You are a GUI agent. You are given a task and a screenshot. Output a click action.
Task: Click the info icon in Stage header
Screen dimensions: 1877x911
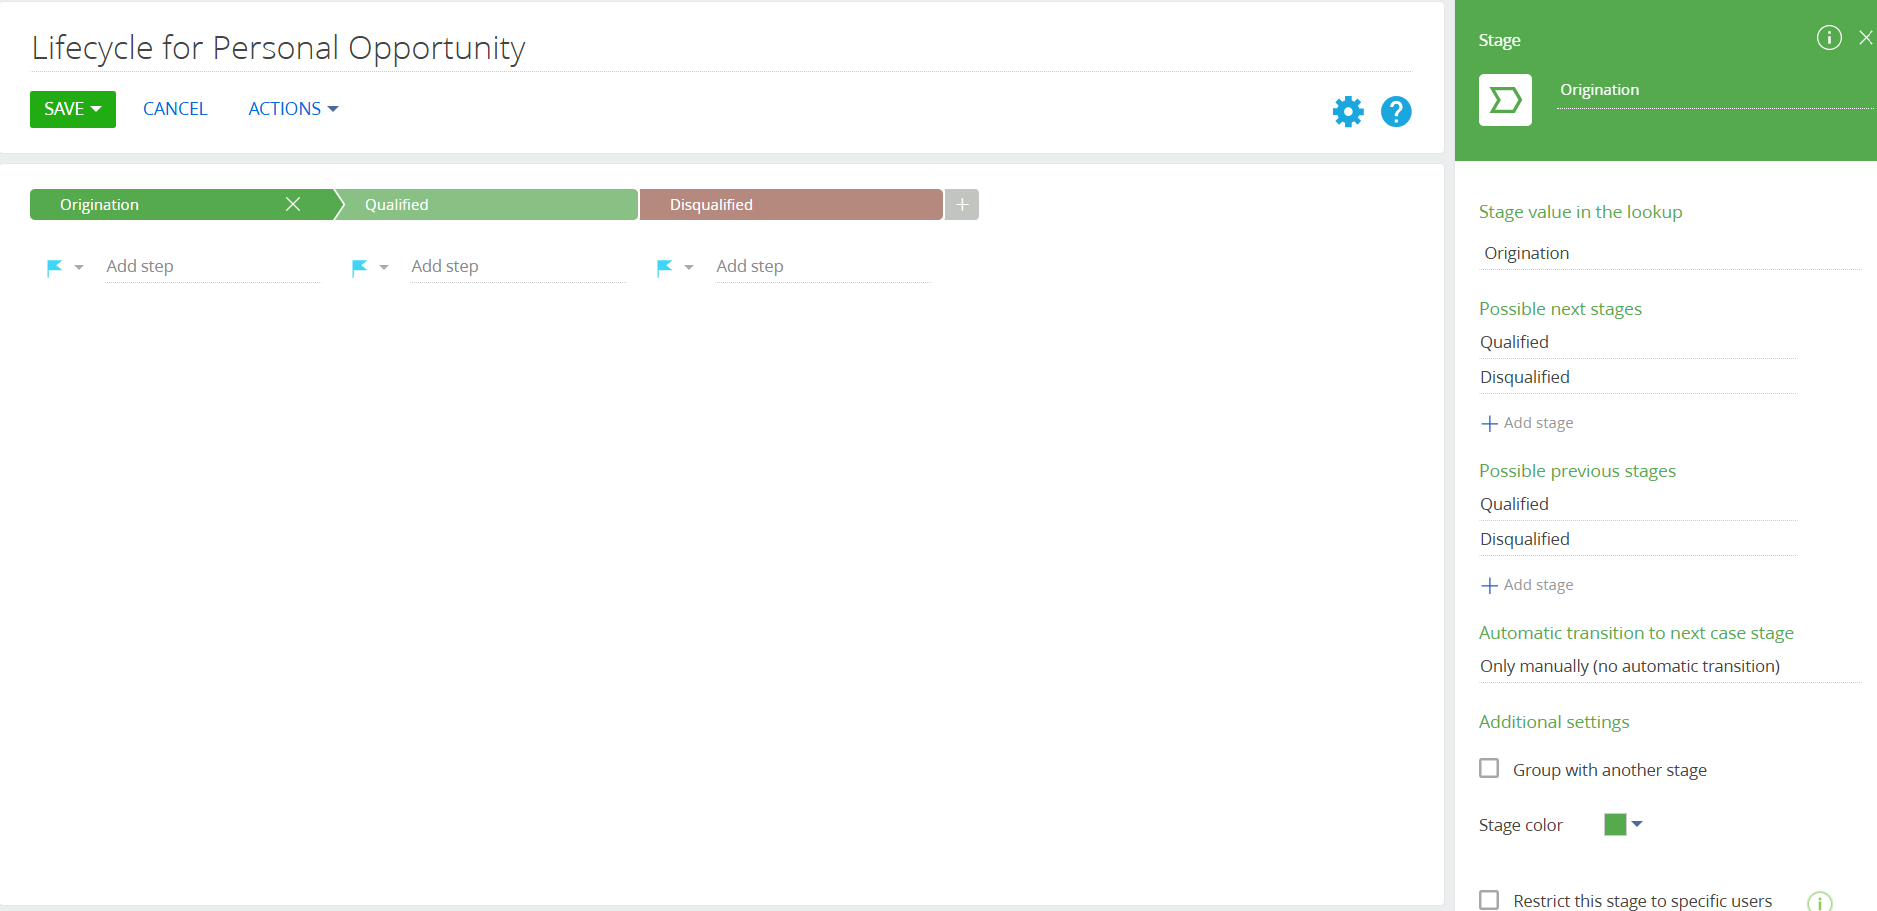tap(1829, 38)
